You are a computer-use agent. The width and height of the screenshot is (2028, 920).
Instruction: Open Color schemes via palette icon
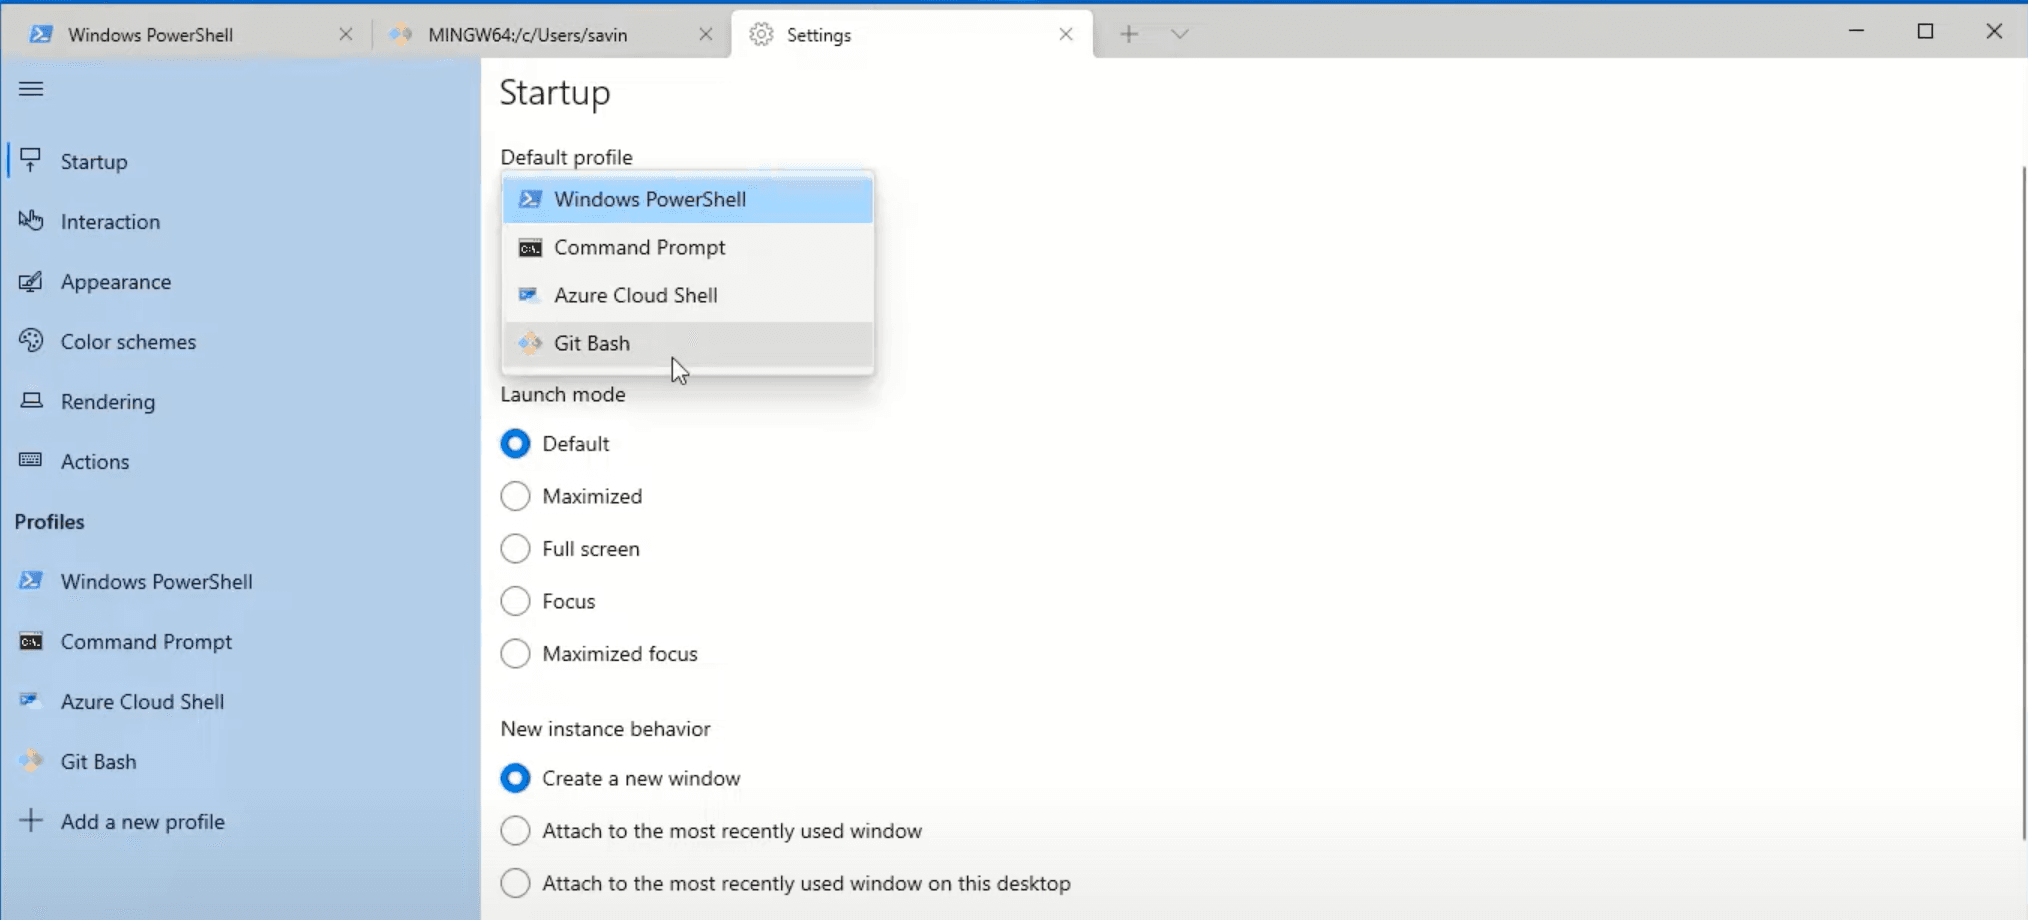(x=31, y=341)
